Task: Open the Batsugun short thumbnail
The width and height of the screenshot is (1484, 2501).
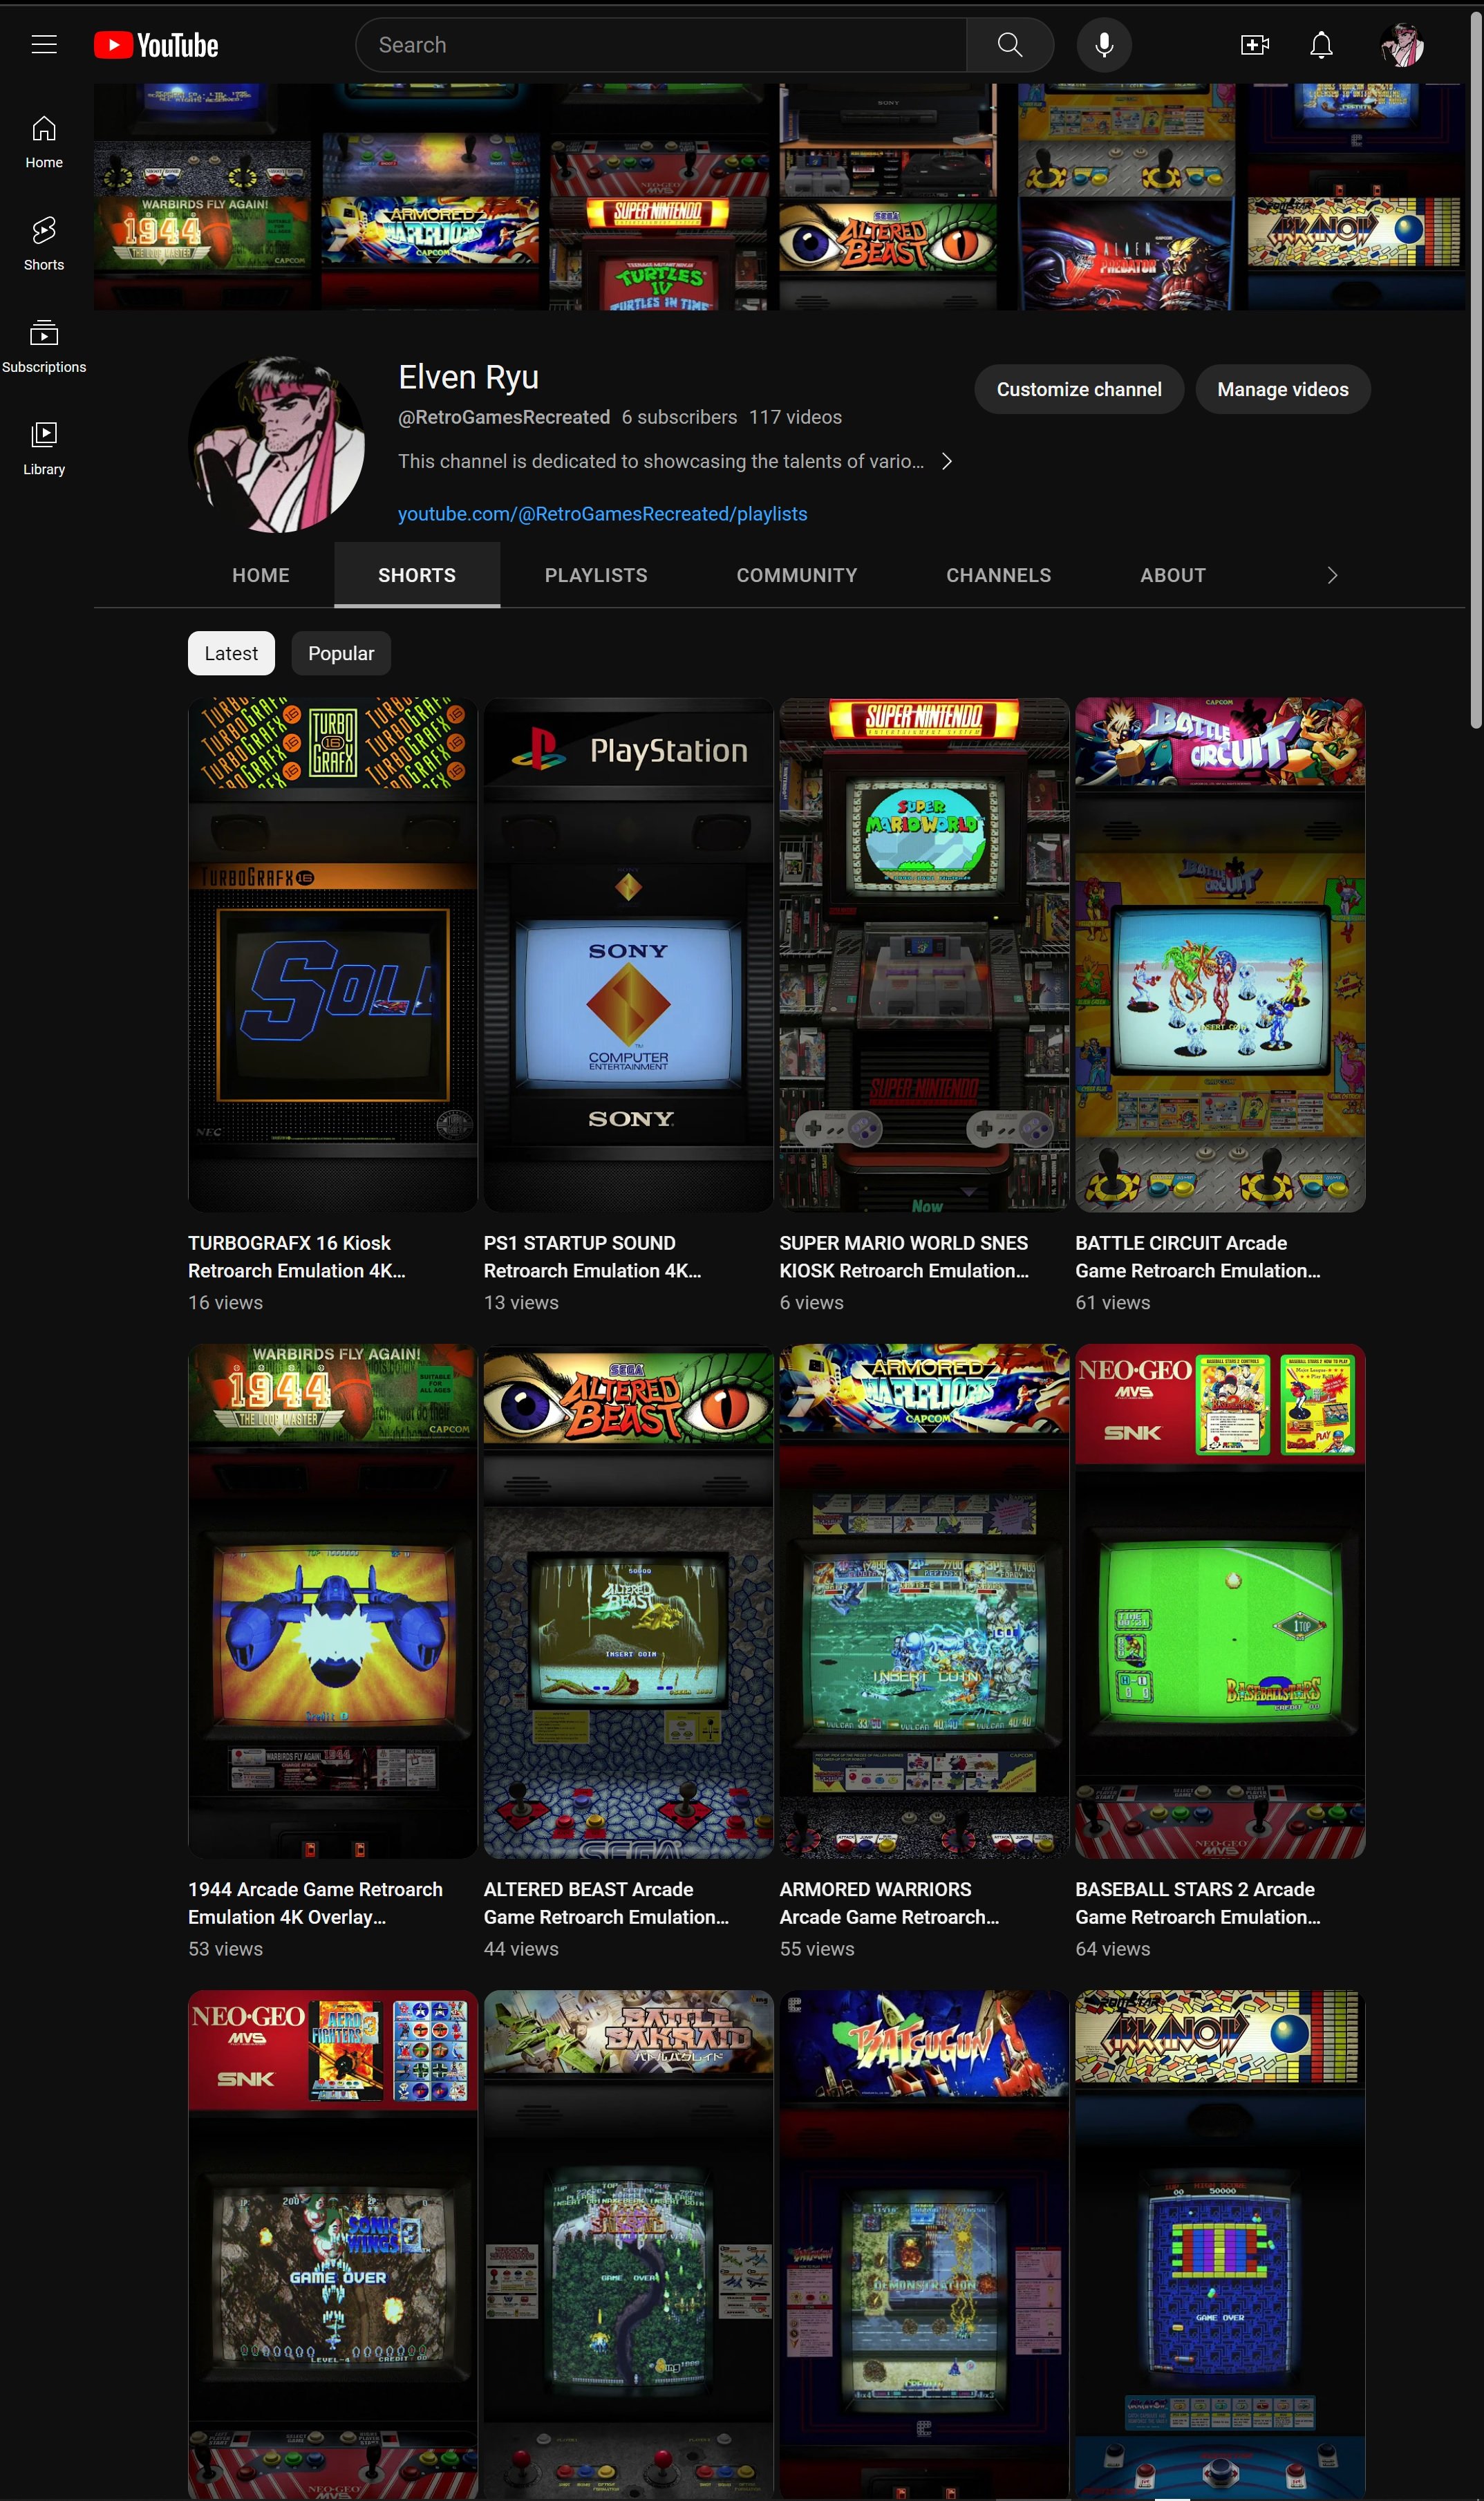Action: pyautogui.click(x=924, y=2245)
